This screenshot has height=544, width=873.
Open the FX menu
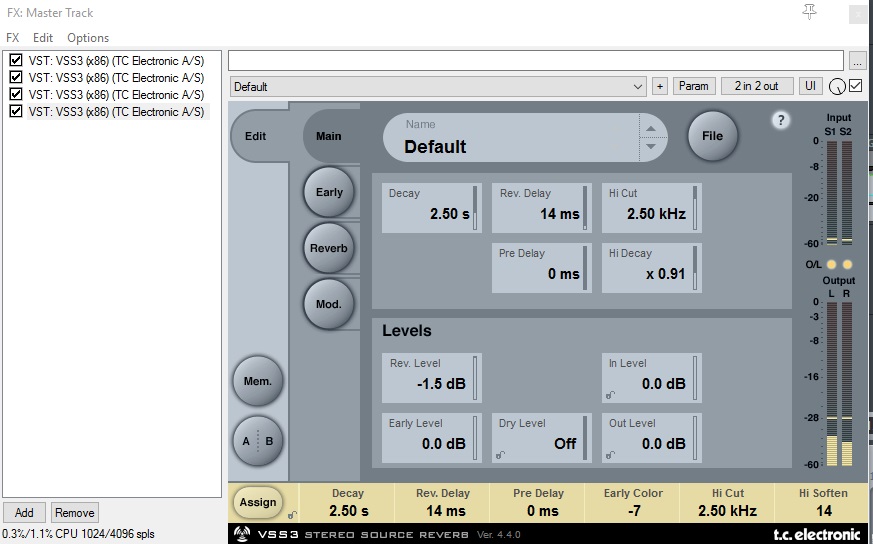coord(12,38)
